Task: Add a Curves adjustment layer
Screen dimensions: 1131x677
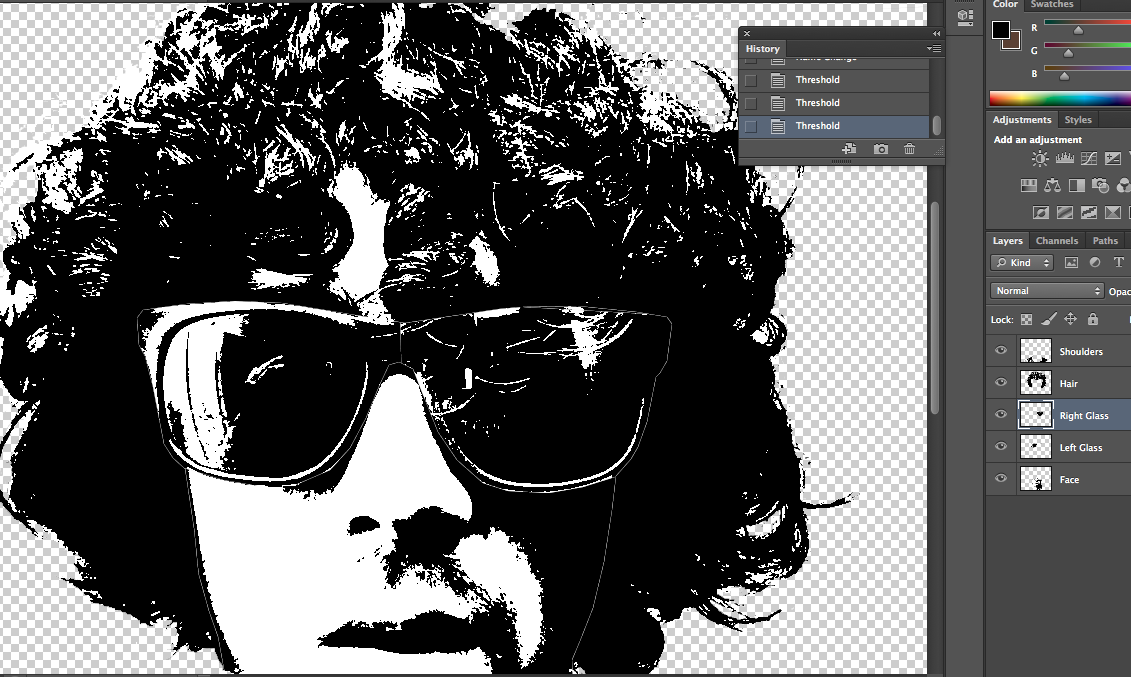Action: (1088, 159)
